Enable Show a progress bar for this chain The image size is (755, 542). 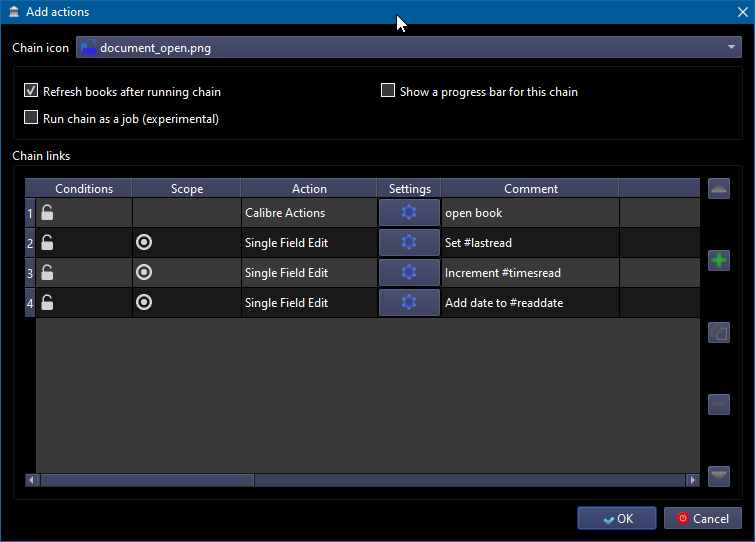pyautogui.click(x=388, y=90)
